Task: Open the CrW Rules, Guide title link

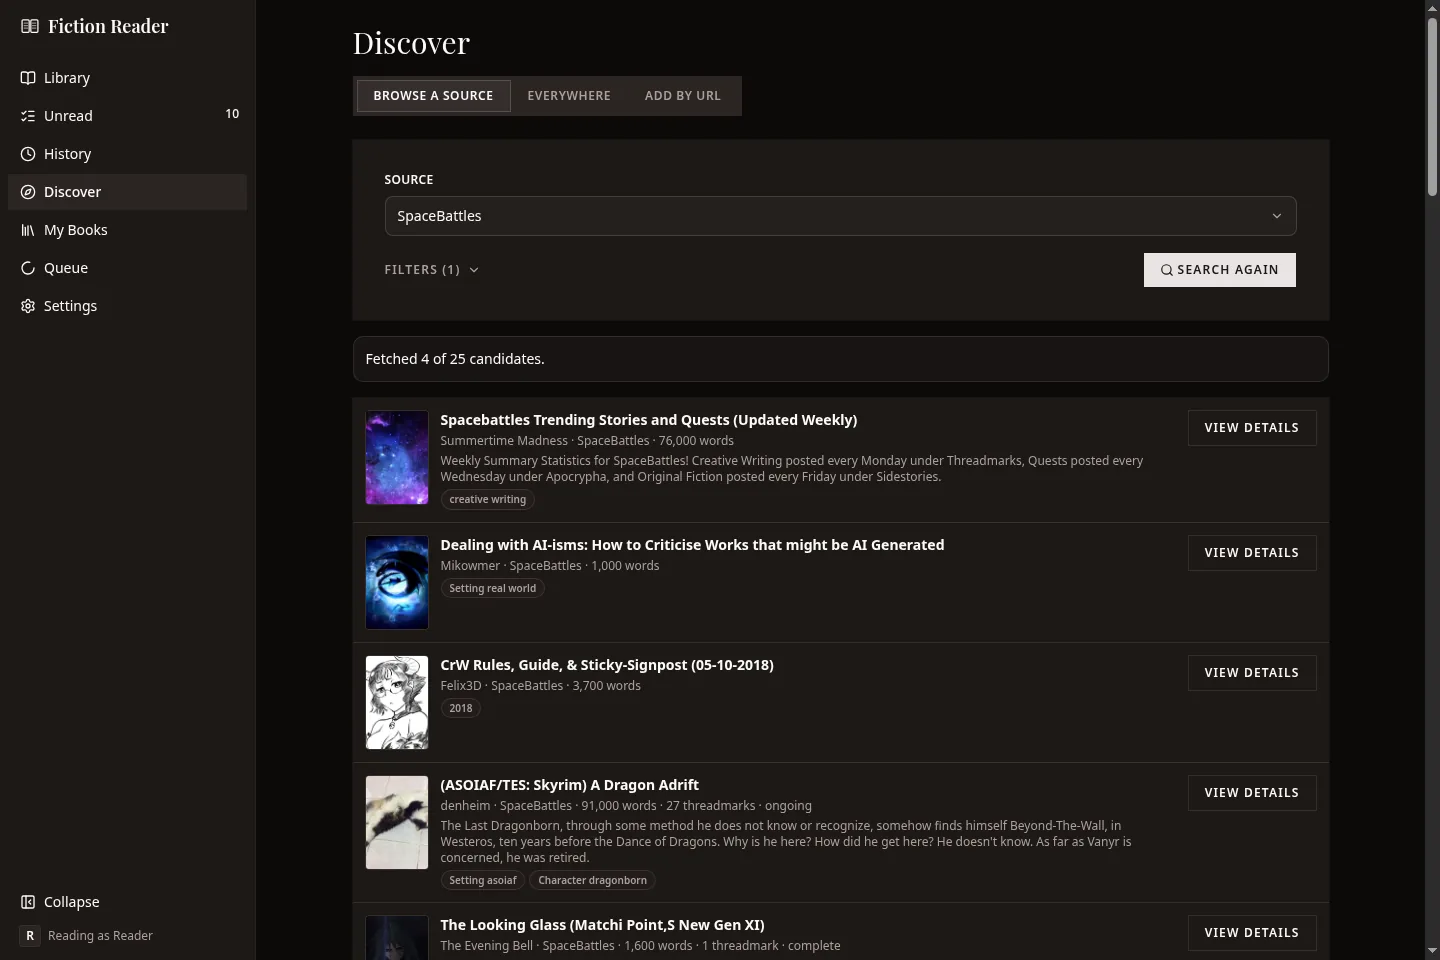Action: [x=607, y=665]
